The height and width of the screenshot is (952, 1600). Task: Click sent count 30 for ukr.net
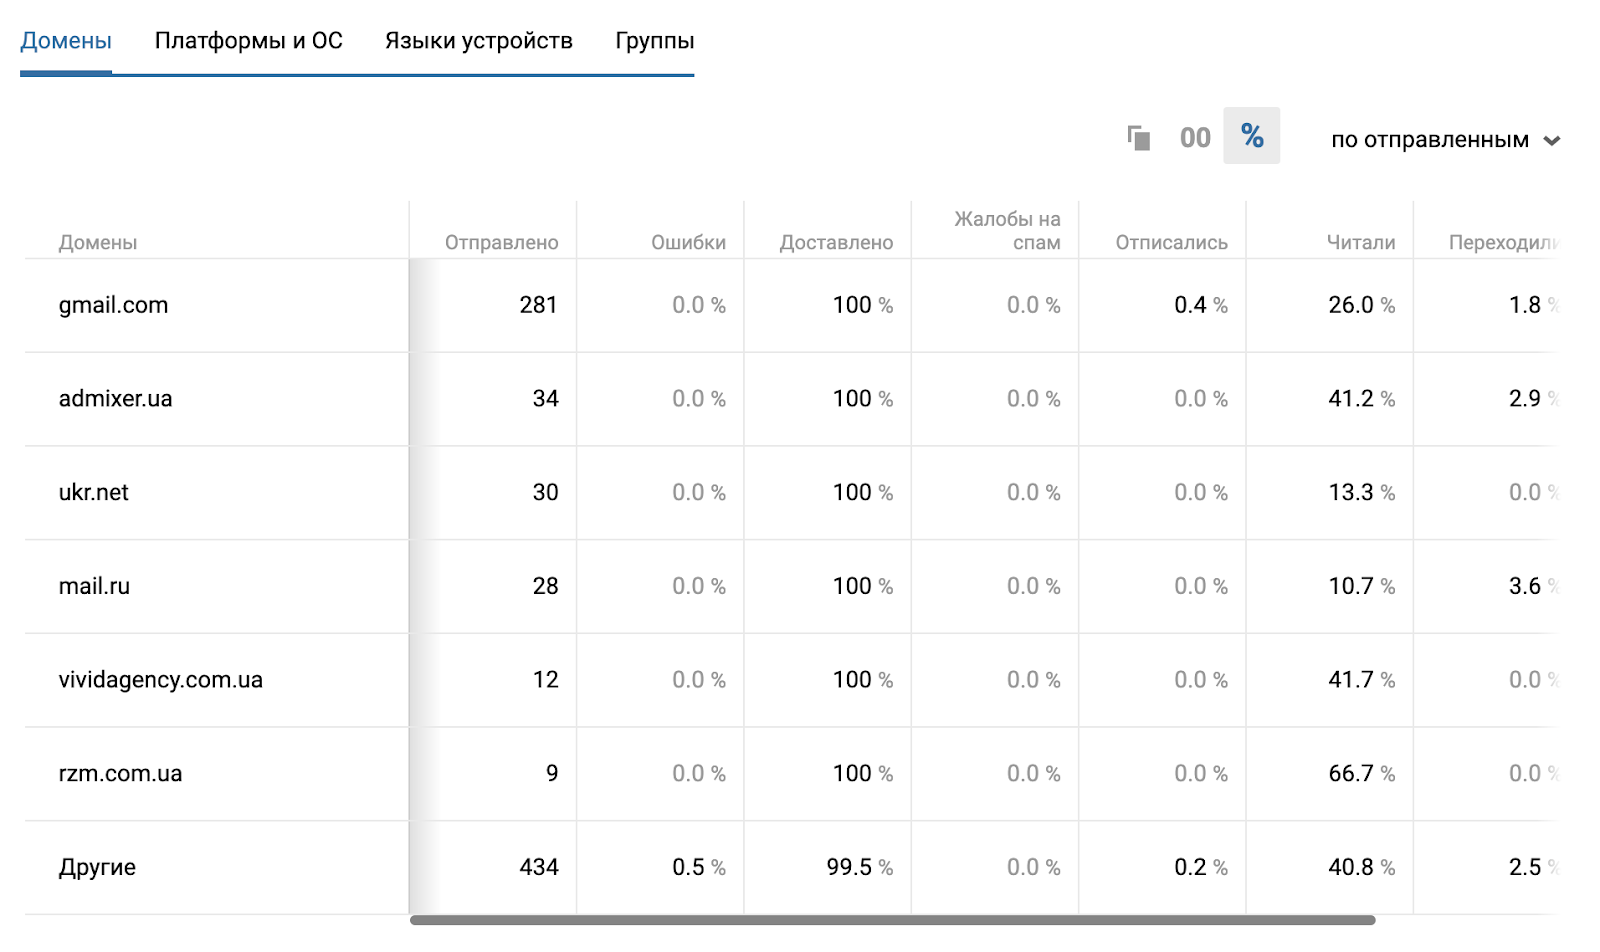click(x=545, y=493)
